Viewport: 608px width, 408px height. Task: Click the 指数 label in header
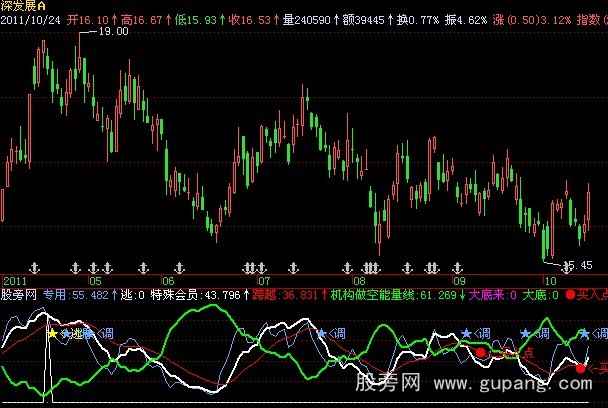click(x=589, y=20)
